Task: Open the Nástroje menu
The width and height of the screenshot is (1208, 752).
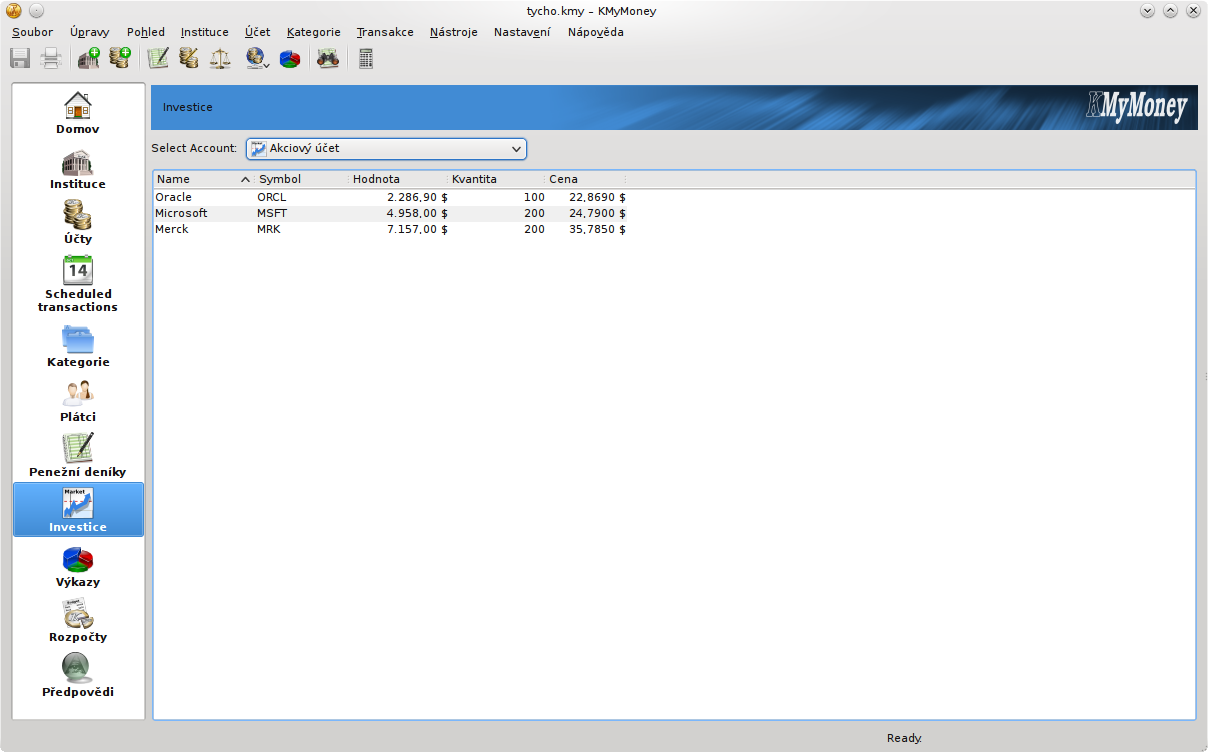Action: click(x=454, y=32)
